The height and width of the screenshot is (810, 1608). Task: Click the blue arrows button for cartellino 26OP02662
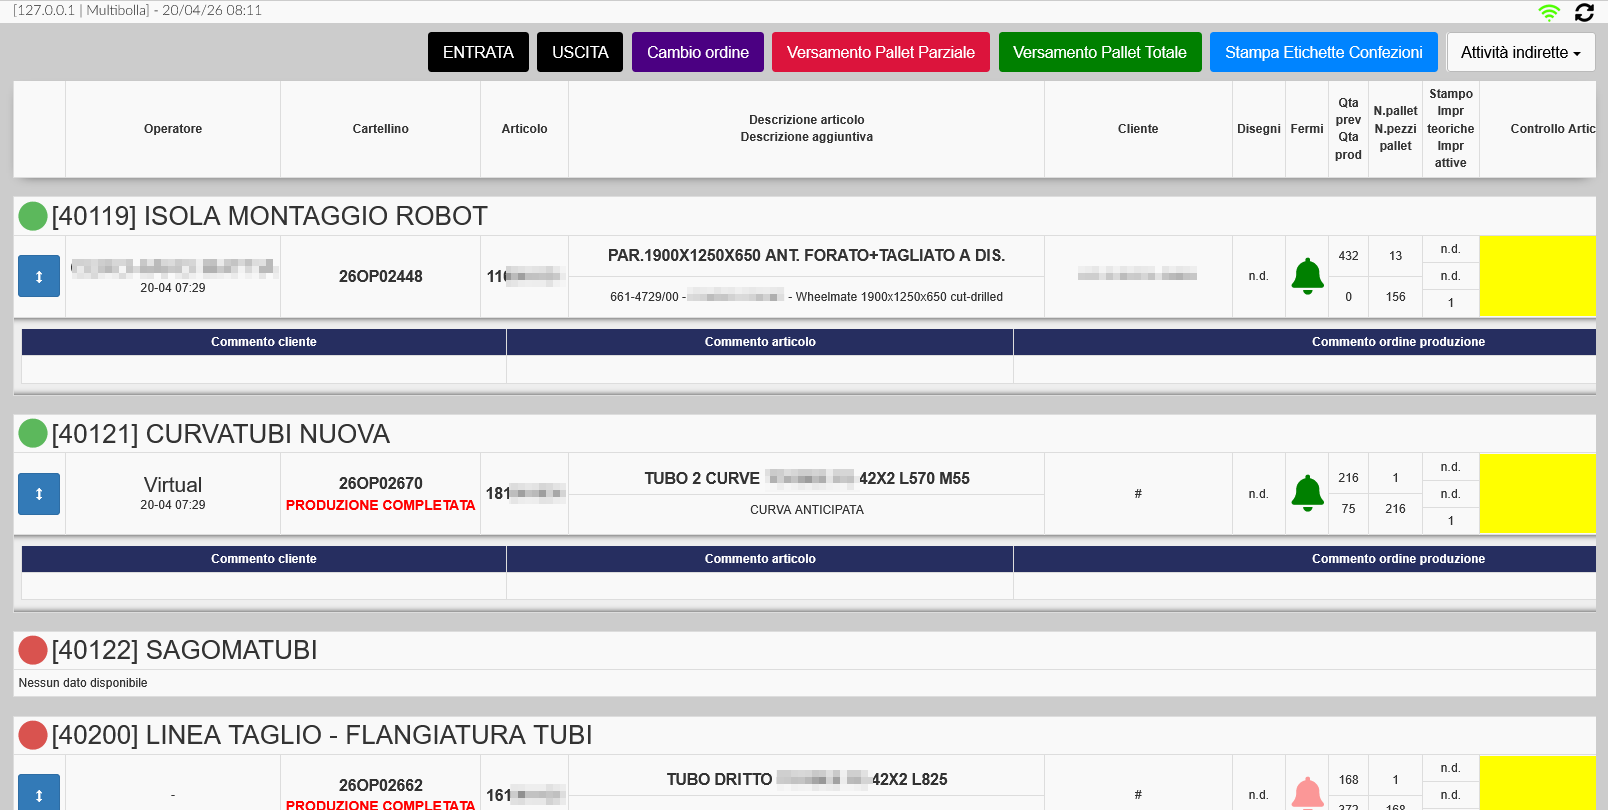[39, 794]
